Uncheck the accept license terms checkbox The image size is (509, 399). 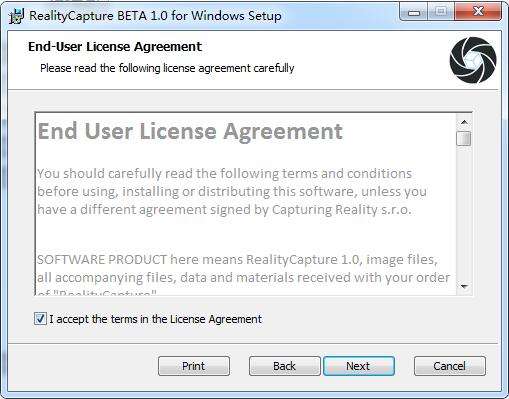[40, 319]
